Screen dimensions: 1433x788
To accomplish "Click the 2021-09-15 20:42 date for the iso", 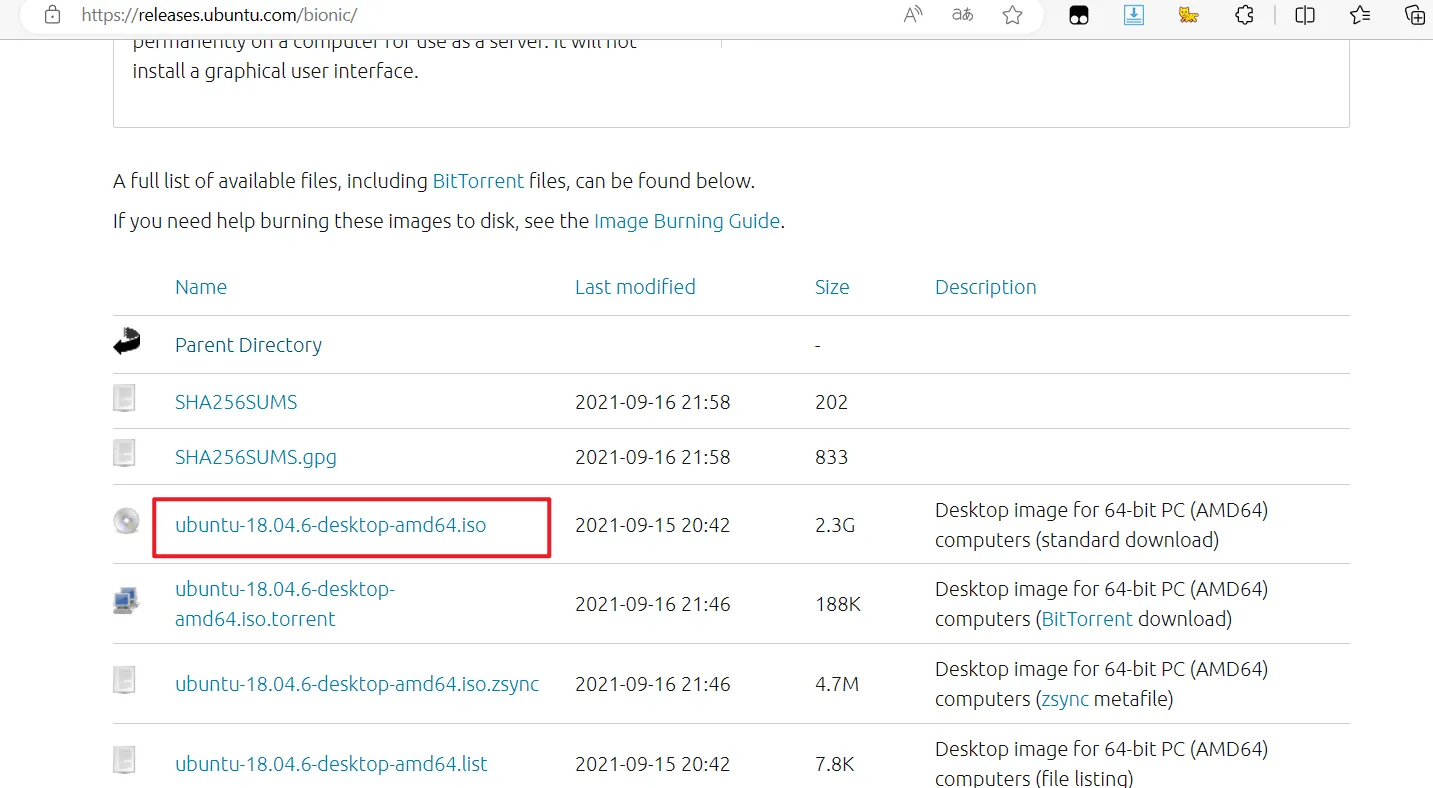I will pos(653,525).
